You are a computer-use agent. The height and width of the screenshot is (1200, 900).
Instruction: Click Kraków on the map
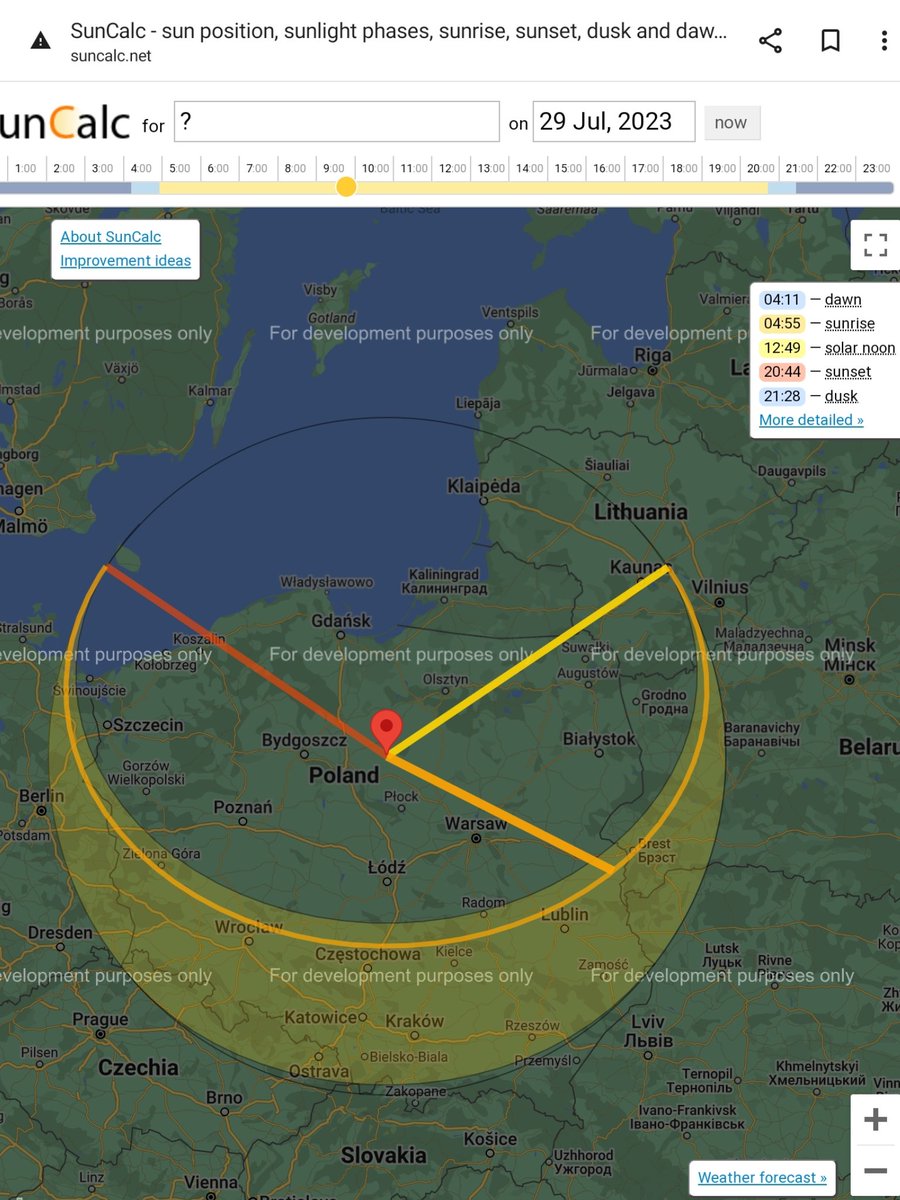pos(414,1021)
